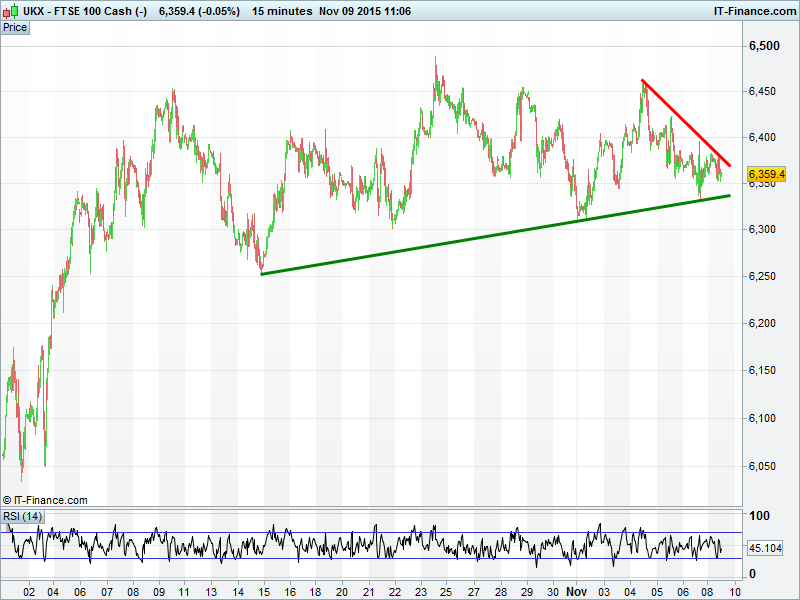Click the 6,050 price axis label
Viewport: 800px width, 600px height.
[765, 465]
